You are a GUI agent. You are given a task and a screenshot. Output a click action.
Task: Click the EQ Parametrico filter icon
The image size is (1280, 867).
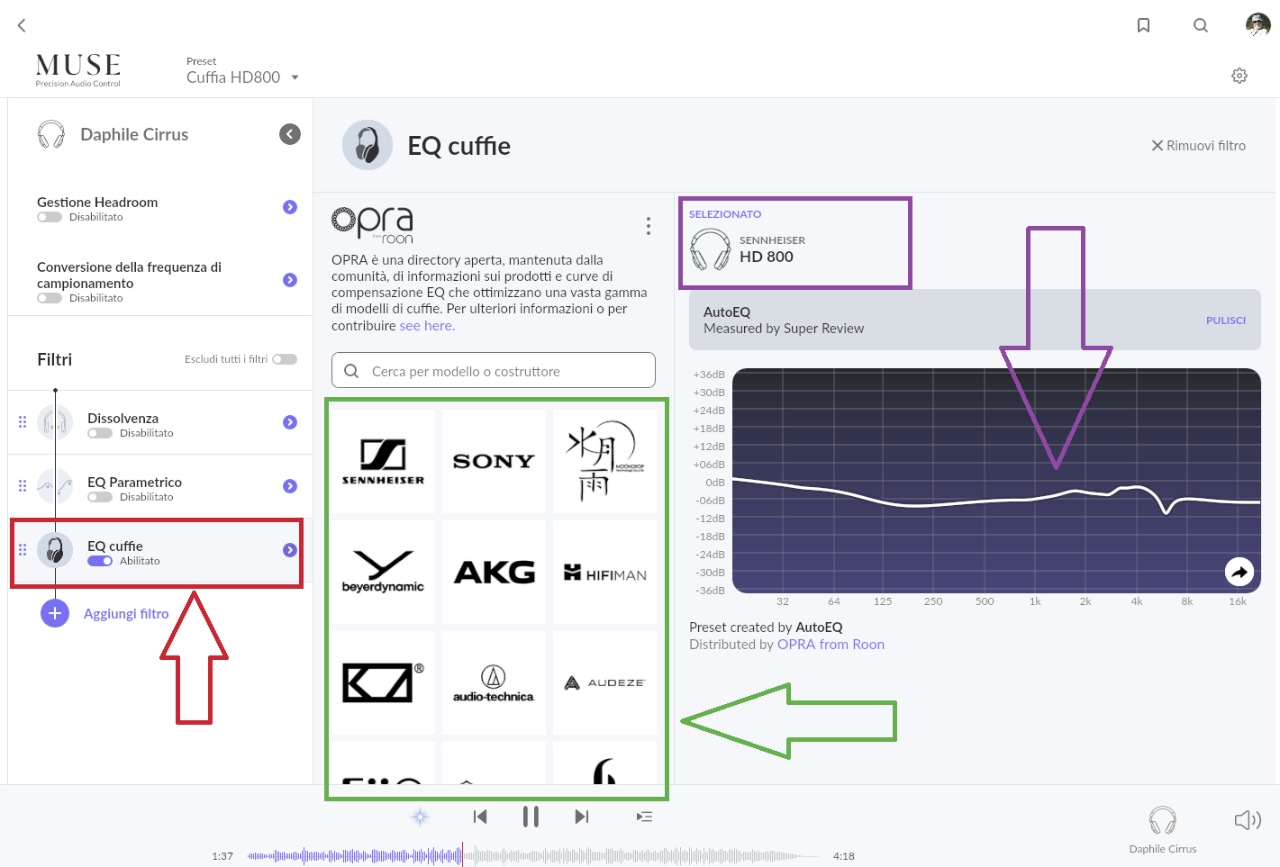[x=55, y=487]
